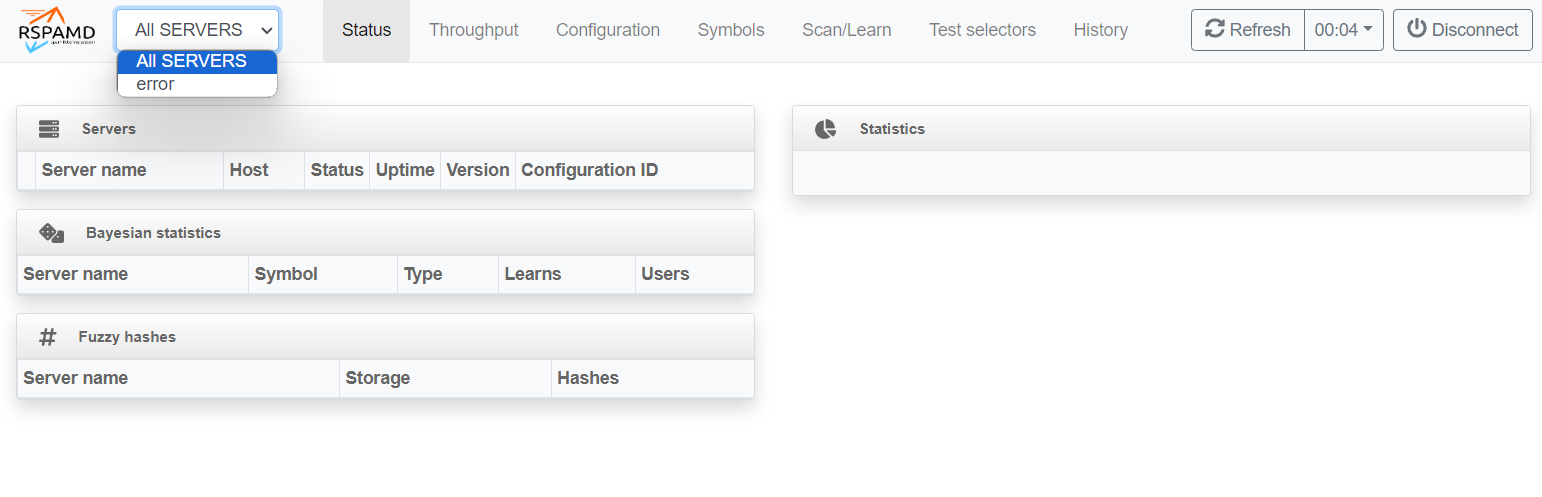The width and height of the screenshot is (1542, 497).
Task: Click the Learns column header
Action: pyautogui.click(x=532, y=274)
